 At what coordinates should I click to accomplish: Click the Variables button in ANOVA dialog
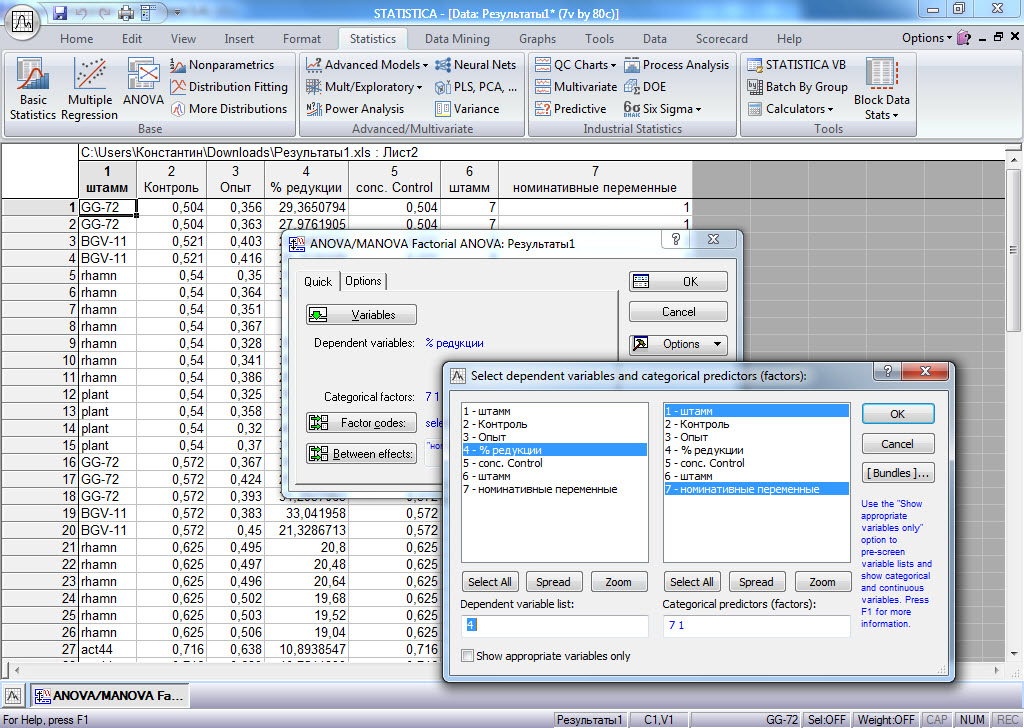coord(361,315)
